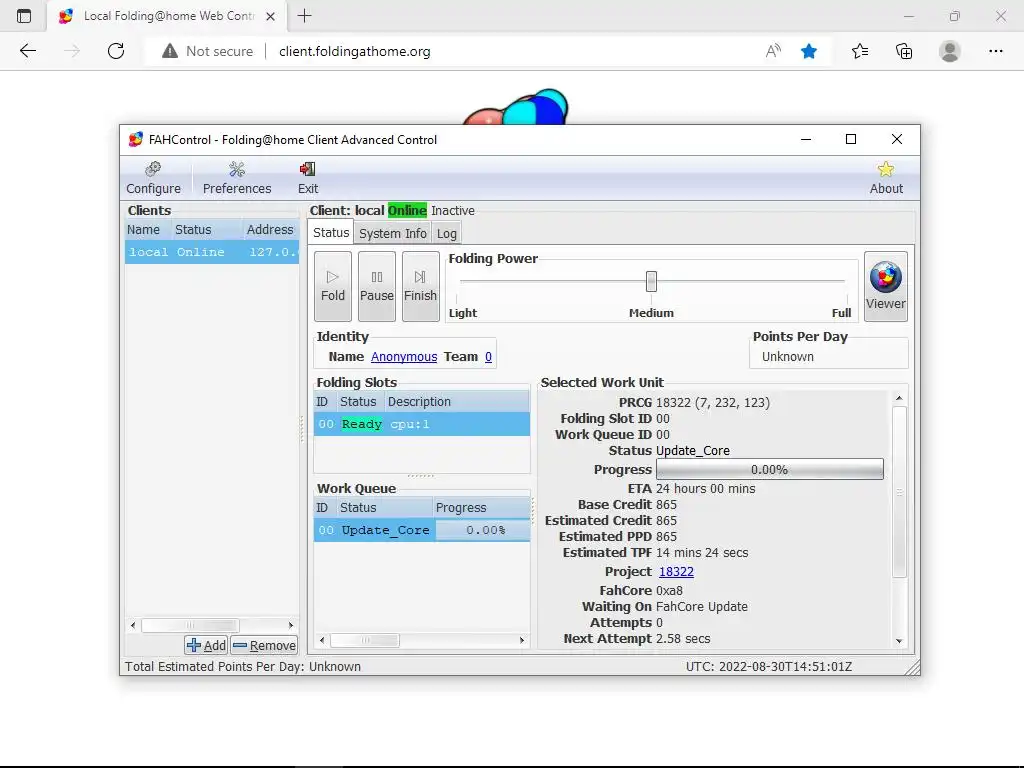Launch the protein Viewer button

[886, 286]
